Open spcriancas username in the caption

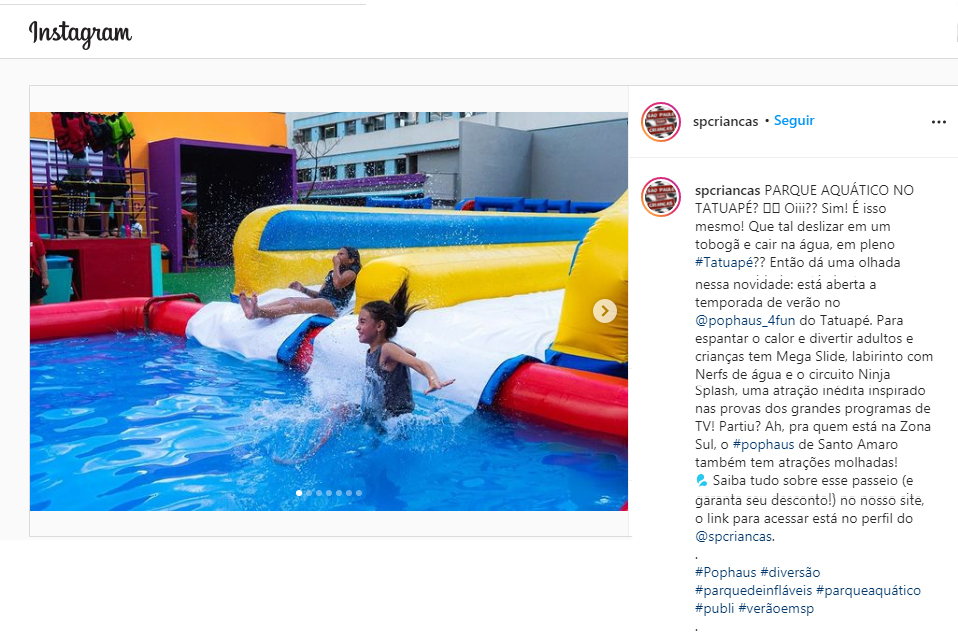727,191
